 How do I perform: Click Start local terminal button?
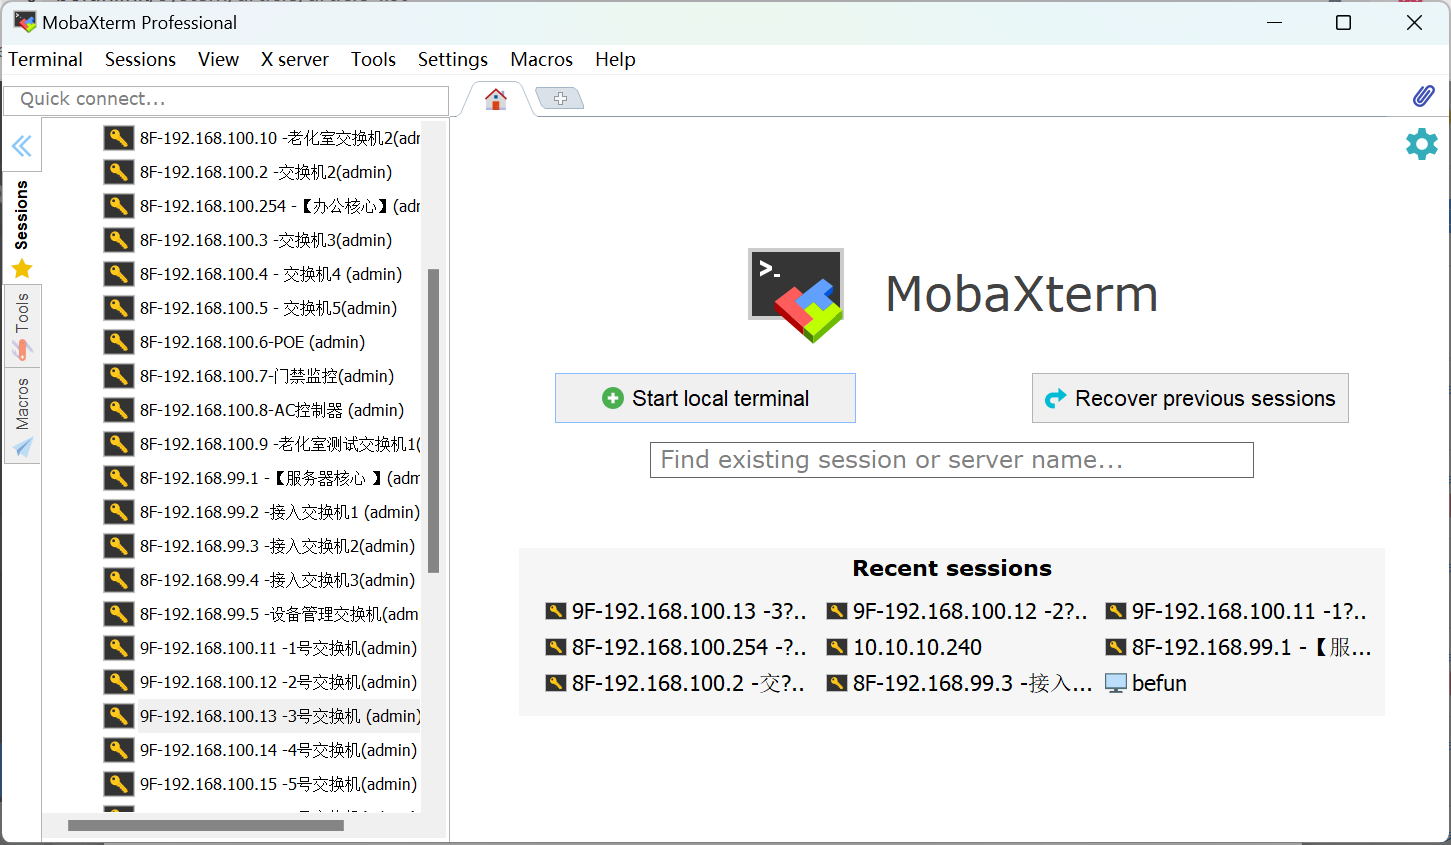(x=705, y=398)
